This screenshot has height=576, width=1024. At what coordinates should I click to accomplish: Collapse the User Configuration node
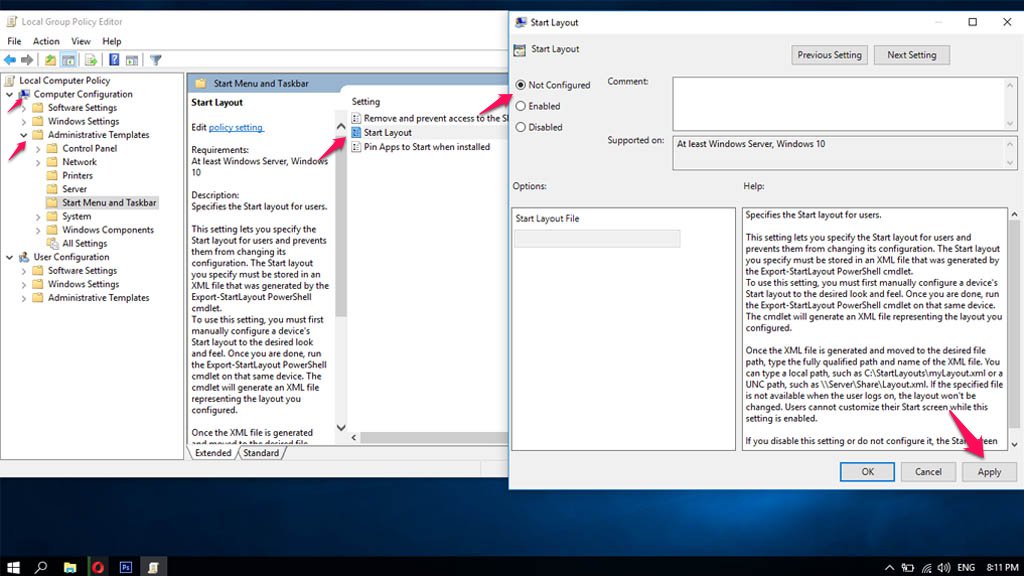point(9,257)
